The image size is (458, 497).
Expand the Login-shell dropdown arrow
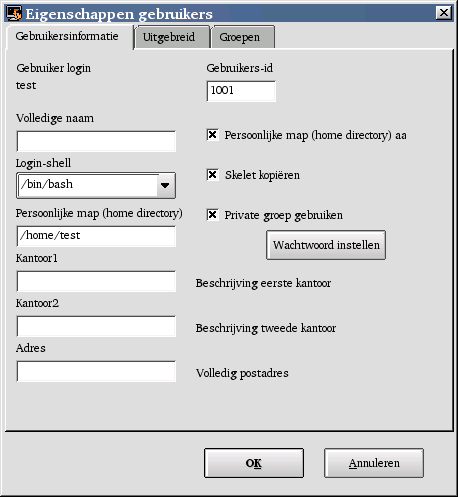click(165, 185)
